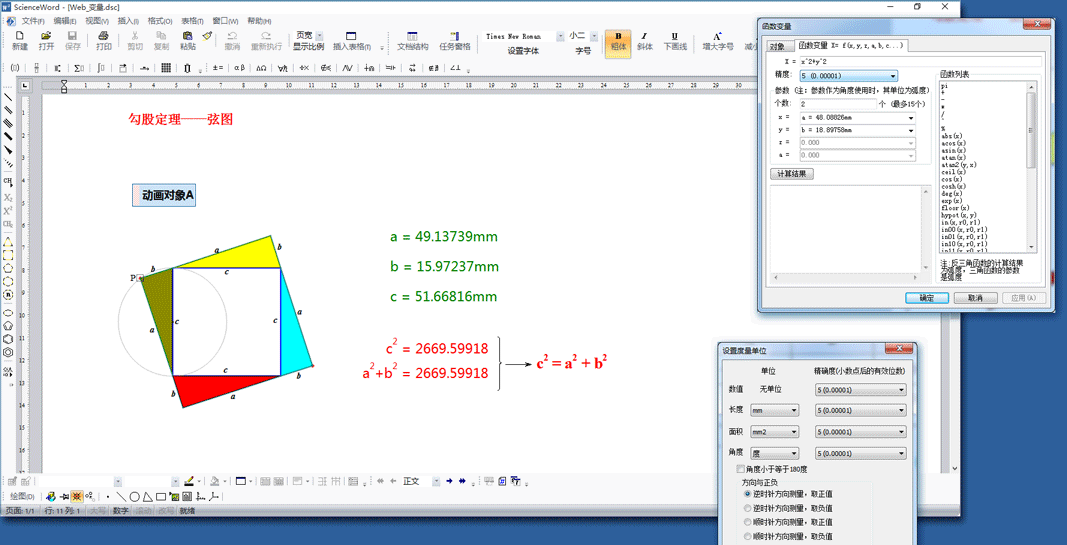
Task: Open the 插入 menu
Action: pyautogui.click(x=128, y=21)
